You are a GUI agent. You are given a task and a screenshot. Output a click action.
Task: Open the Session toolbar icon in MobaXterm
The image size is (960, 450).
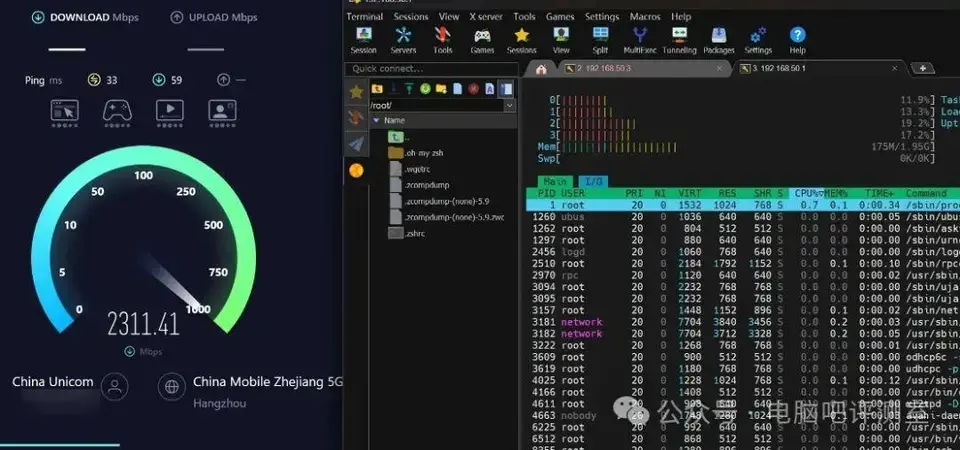click(x=364, y=40)
